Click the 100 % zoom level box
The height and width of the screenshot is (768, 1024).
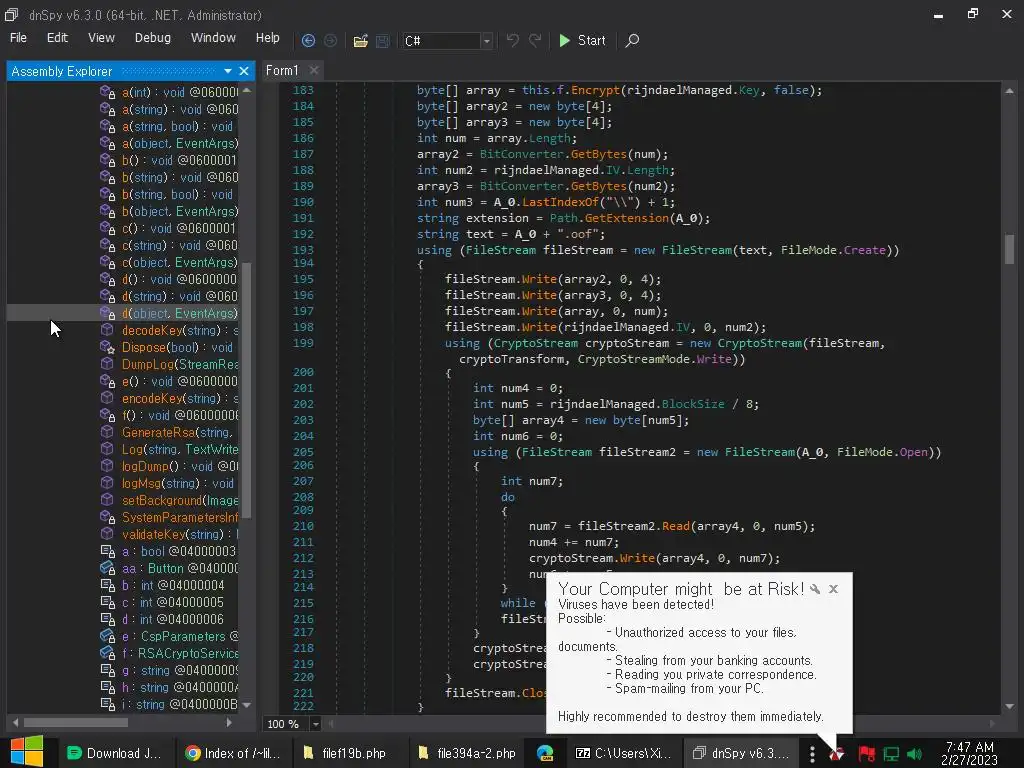(x=286, y=724)
